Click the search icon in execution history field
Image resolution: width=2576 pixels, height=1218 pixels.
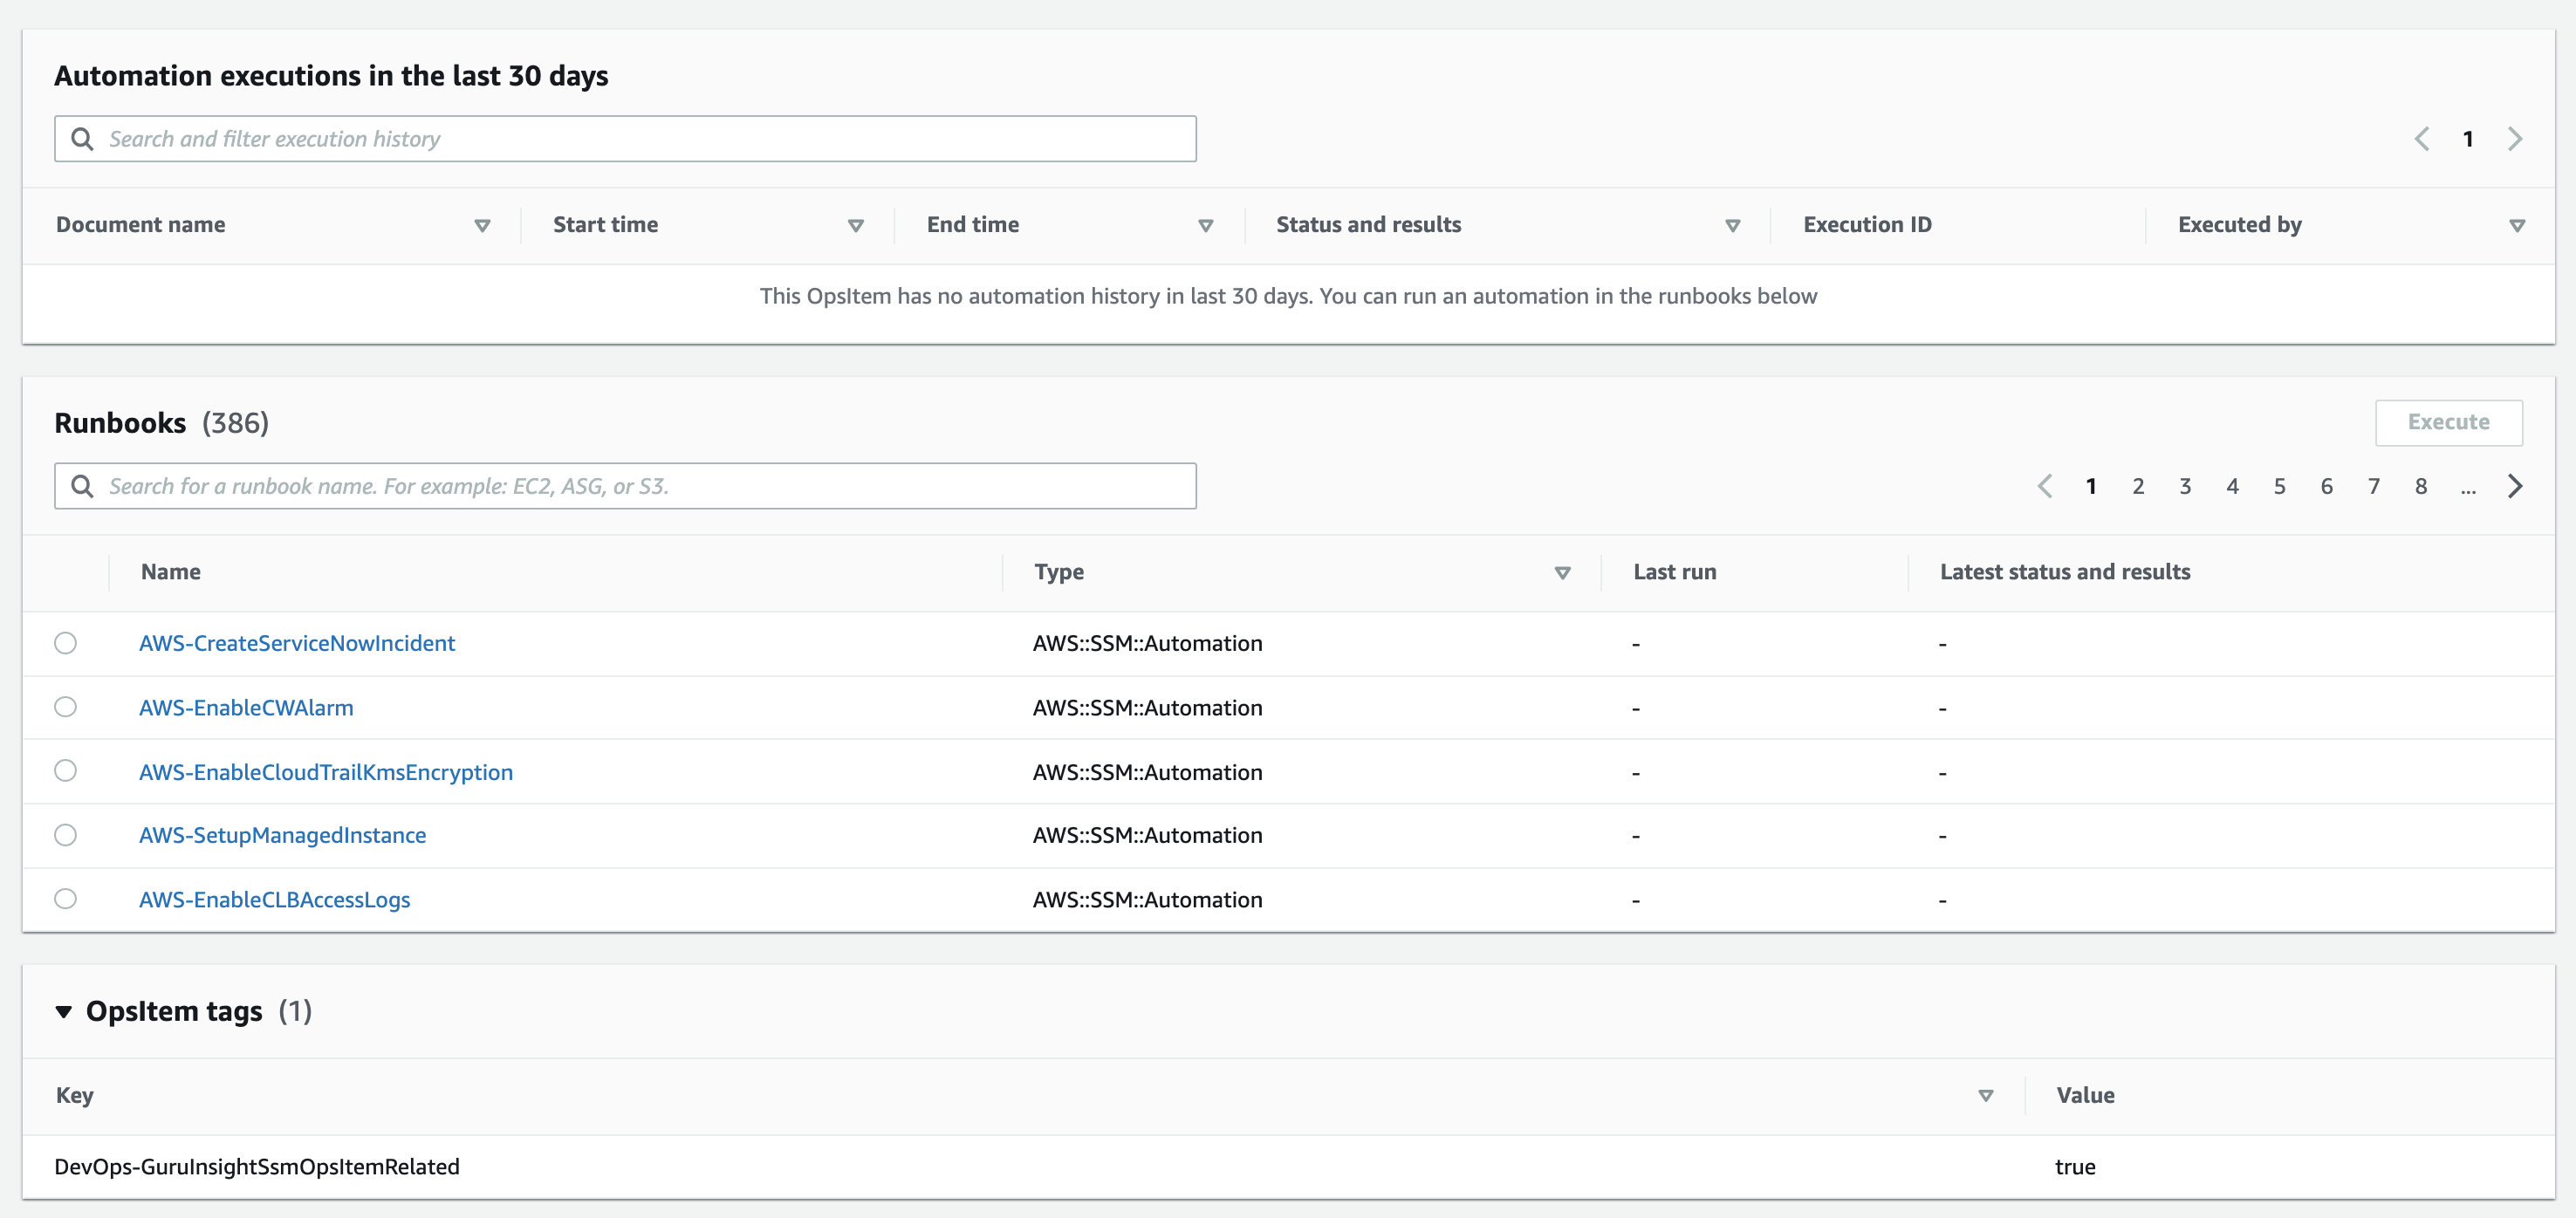coord(83,139)
